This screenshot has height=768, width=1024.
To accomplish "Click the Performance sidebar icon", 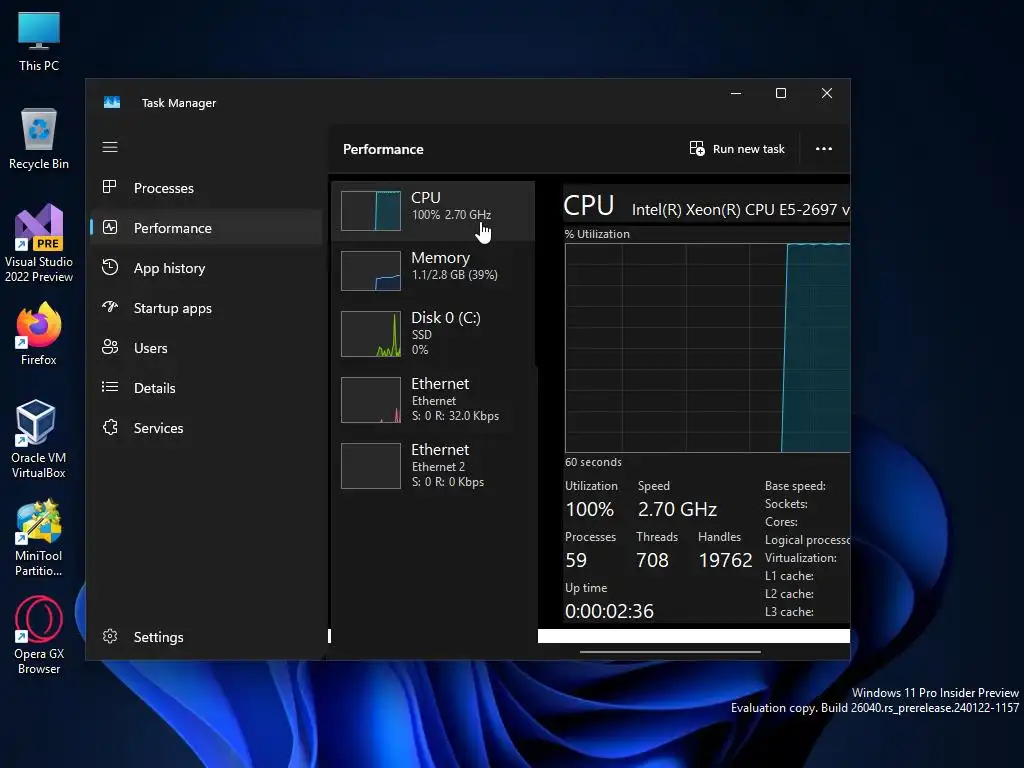I will click(110, 227).
